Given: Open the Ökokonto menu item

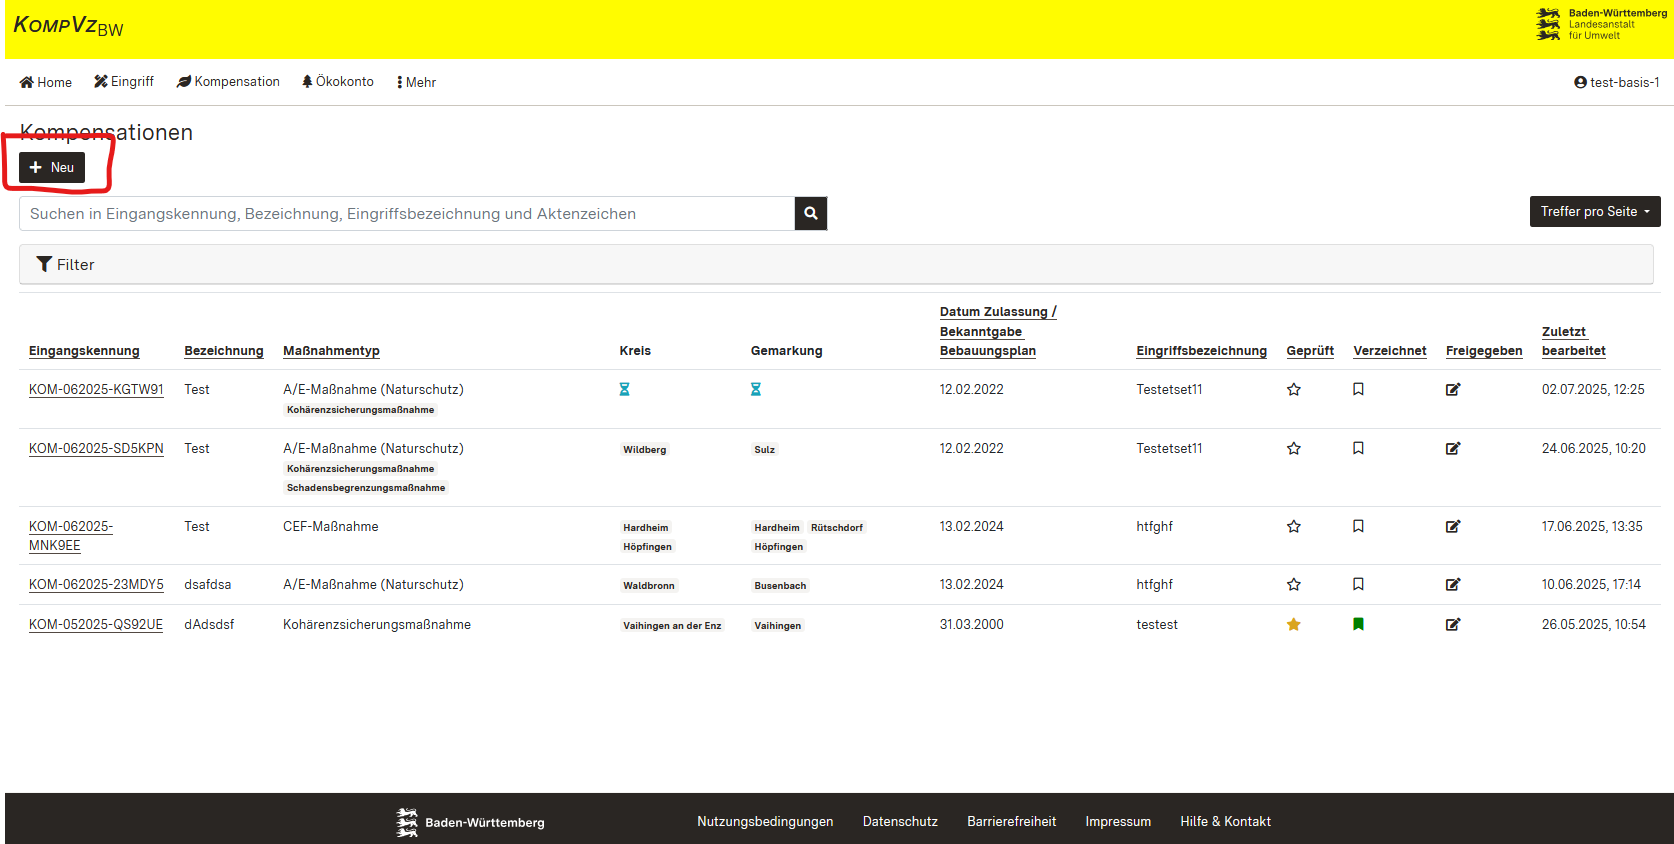Looking at the screenshot, I should (338, 82).
